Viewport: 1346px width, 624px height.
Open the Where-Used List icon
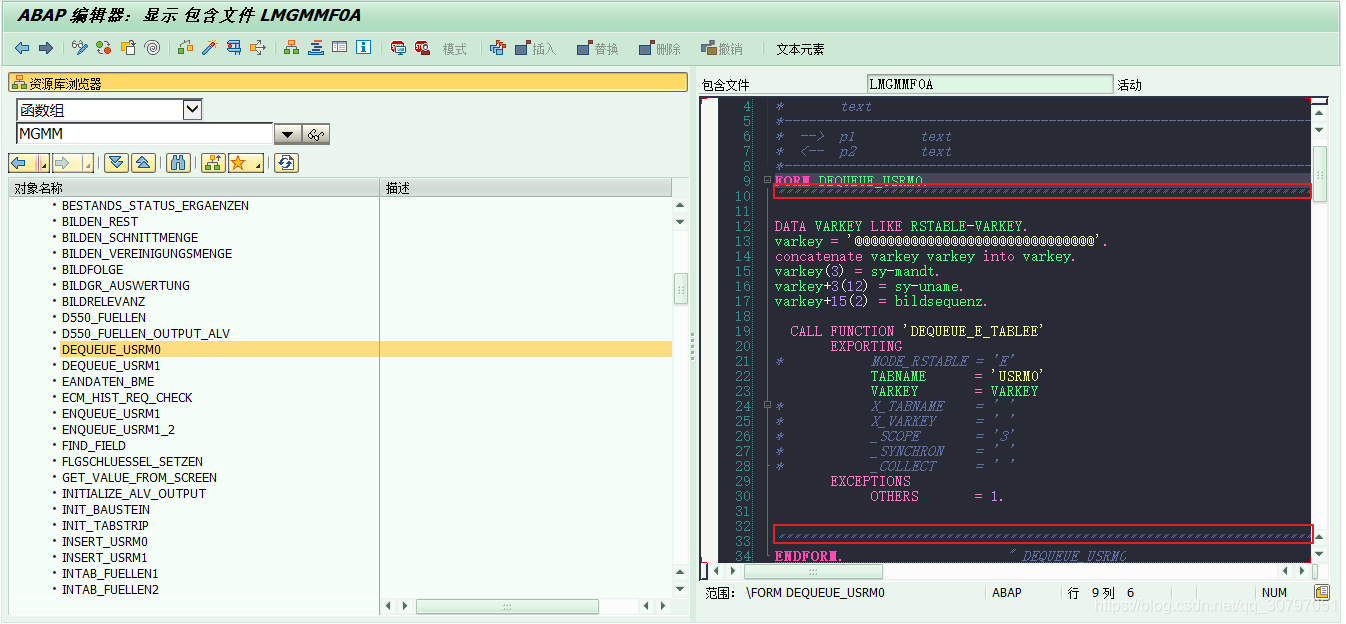(x=258, y=48)
